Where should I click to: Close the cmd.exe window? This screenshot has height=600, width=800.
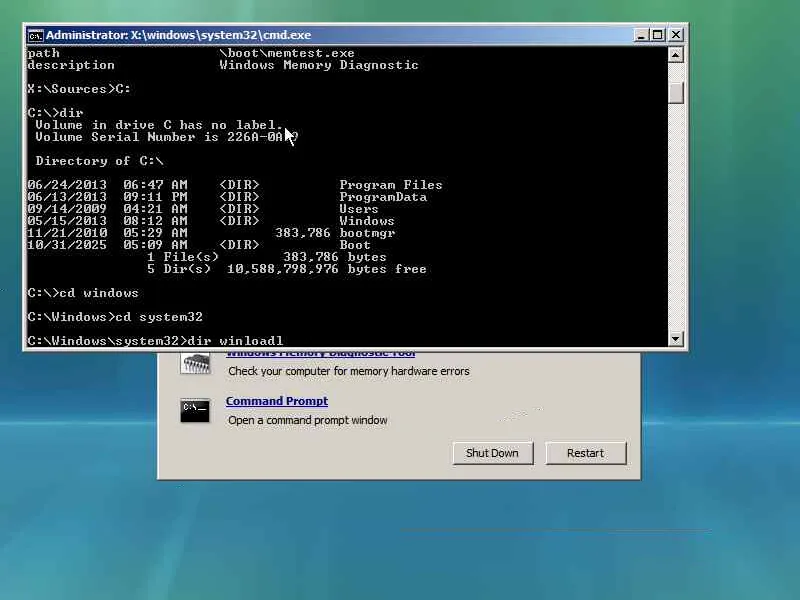click(x=676, y=35)
